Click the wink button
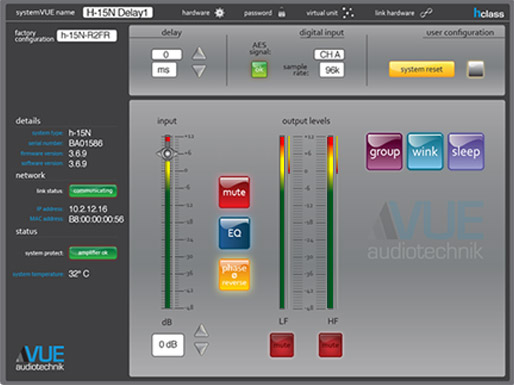514x385 pixels. click(x=425, y=152)
